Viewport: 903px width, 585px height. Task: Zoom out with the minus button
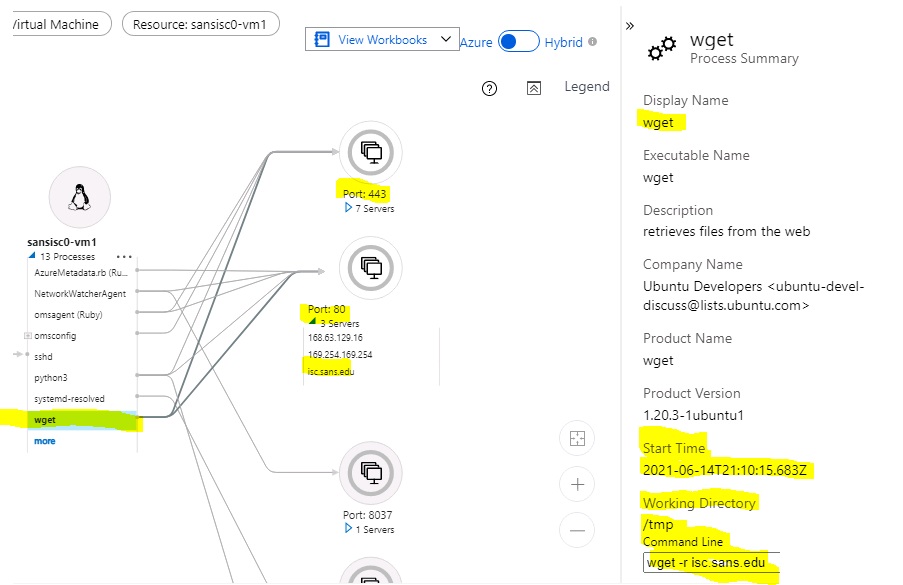577,530
